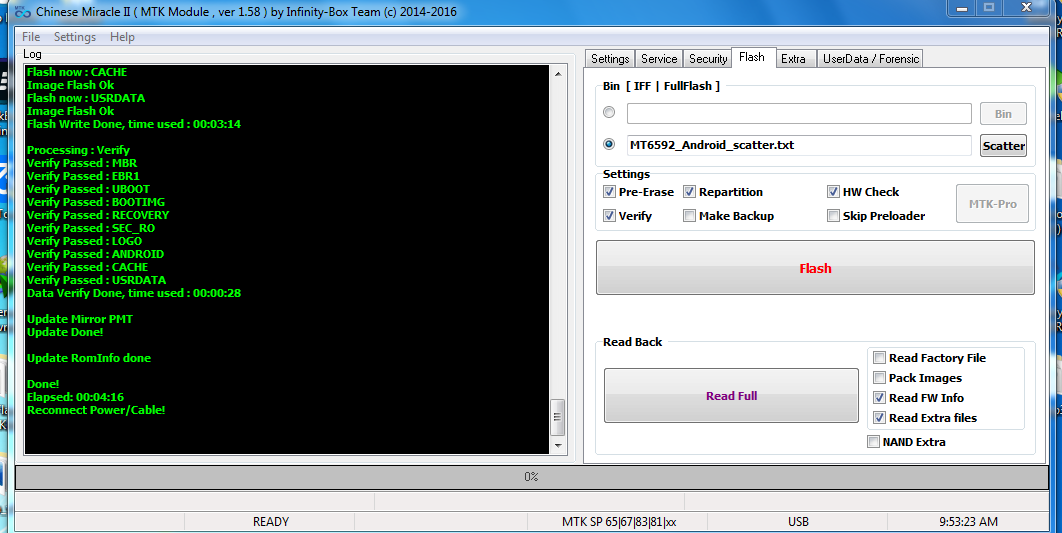The image size is (1062, 533).
Task: Click the 'Verify Passed : USRDATA' log line
Action: (x=96, y=280)
